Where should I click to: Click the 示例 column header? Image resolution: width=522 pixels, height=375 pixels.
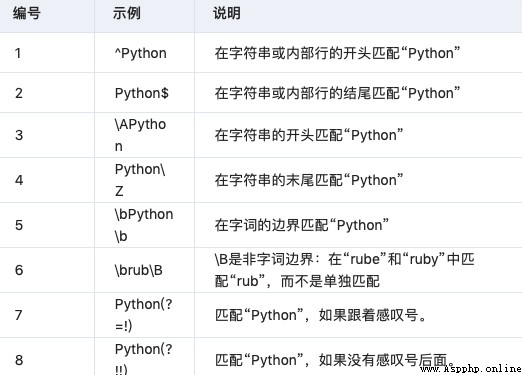coord(126,14)
